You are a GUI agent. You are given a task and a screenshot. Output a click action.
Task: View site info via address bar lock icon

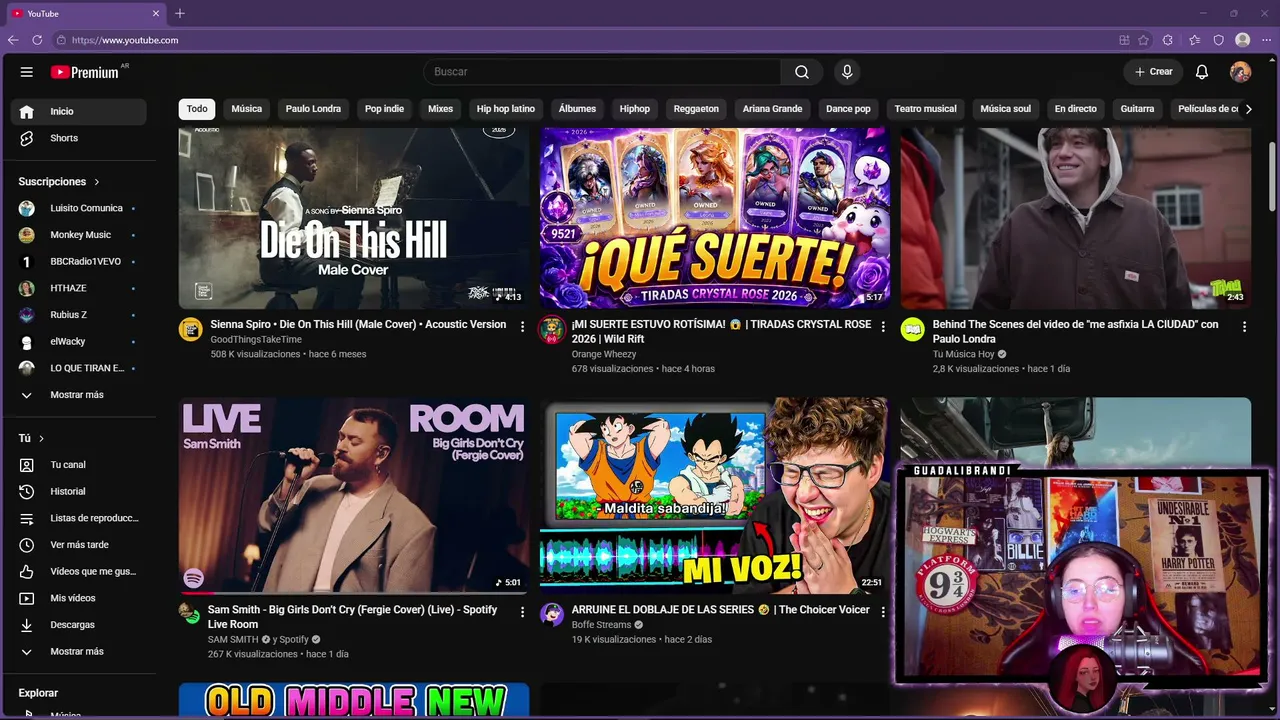pos(61,40)
